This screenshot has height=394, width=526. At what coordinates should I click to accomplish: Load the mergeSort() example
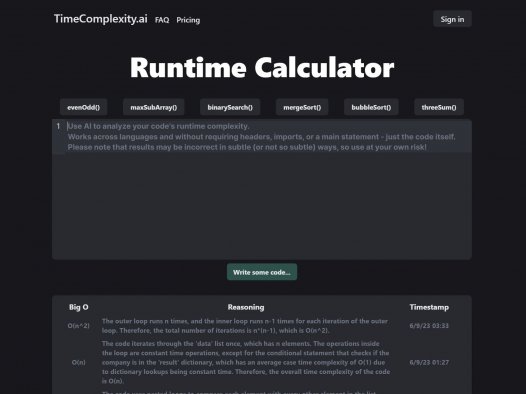302,107
